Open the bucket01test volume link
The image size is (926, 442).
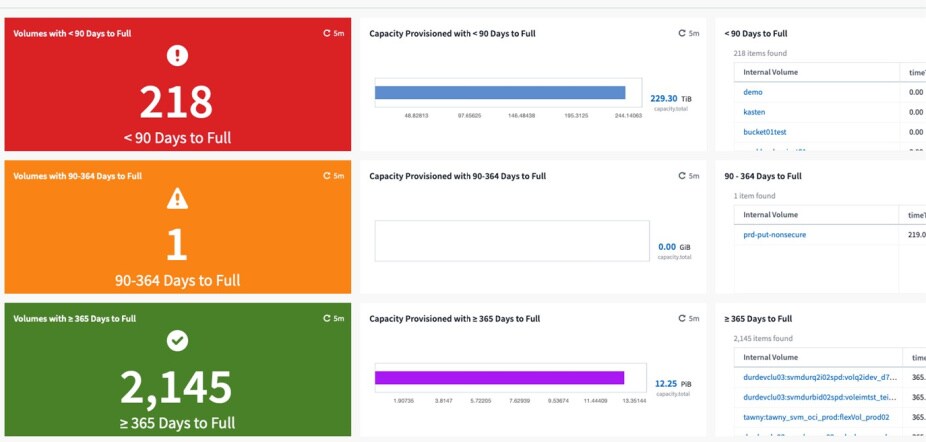[x=765, y=132]
